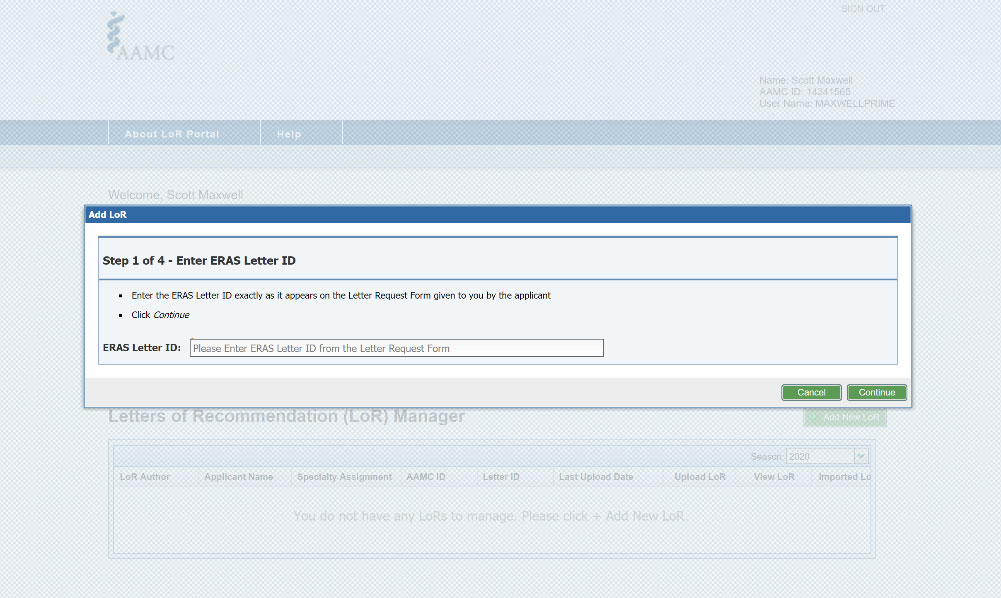Click the Upload LoR column header
Viewport: 1001px width, 598px height.
point(700,477)
